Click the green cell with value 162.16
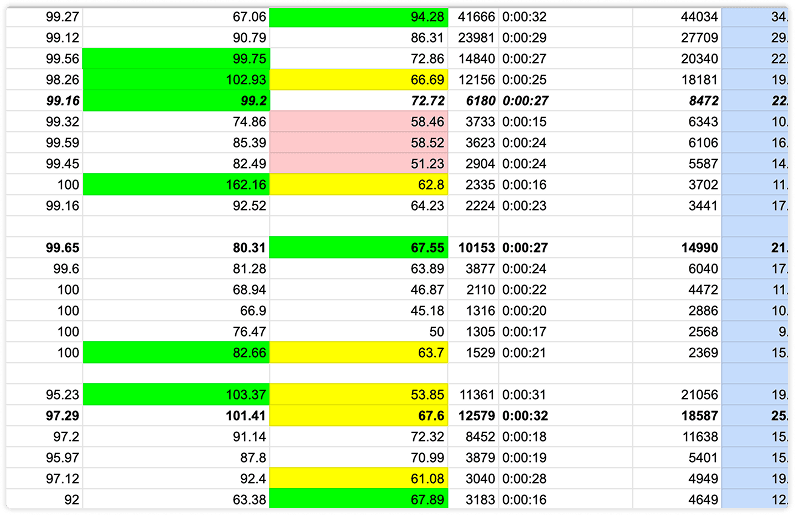 point(176,185)
